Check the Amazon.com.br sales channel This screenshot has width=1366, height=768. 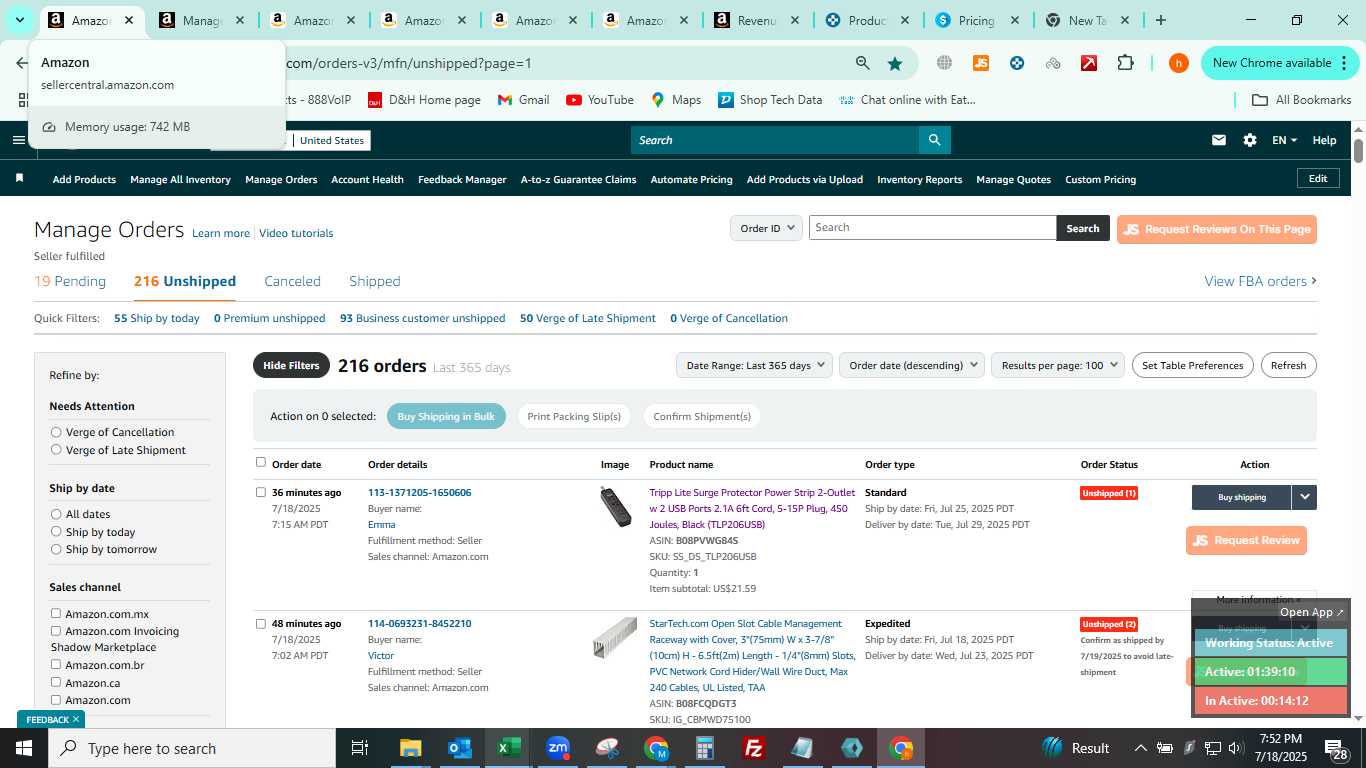(56, 664)
